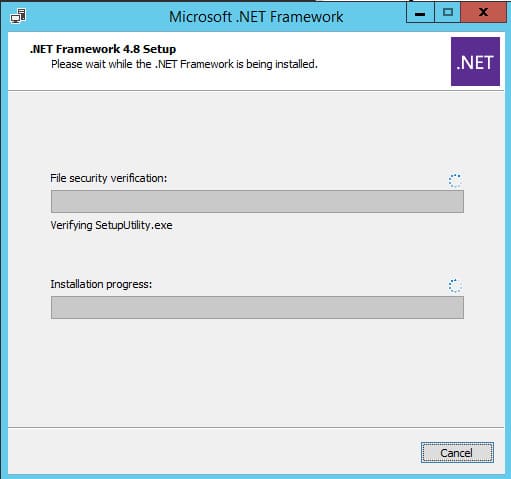Click the .NET Framework 4.8 Setup heading

coord(103,49)
